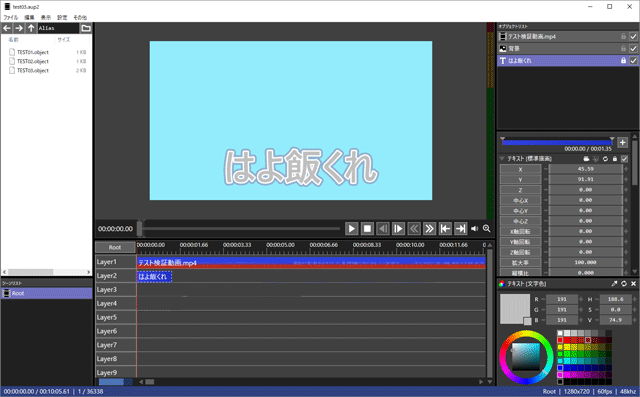Viewport: 640px width, 397px height.
Task: Decrease the G color value
Action: [543, 310]
